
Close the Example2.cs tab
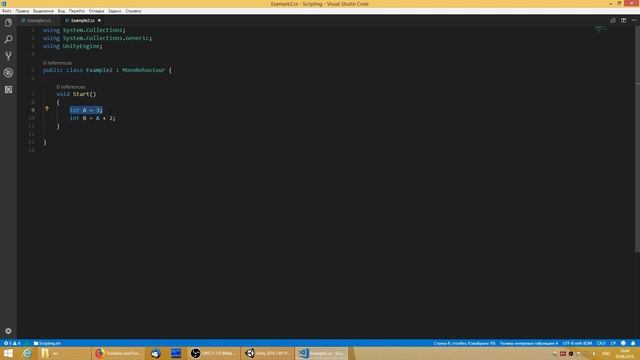click(x=99, y=20)
